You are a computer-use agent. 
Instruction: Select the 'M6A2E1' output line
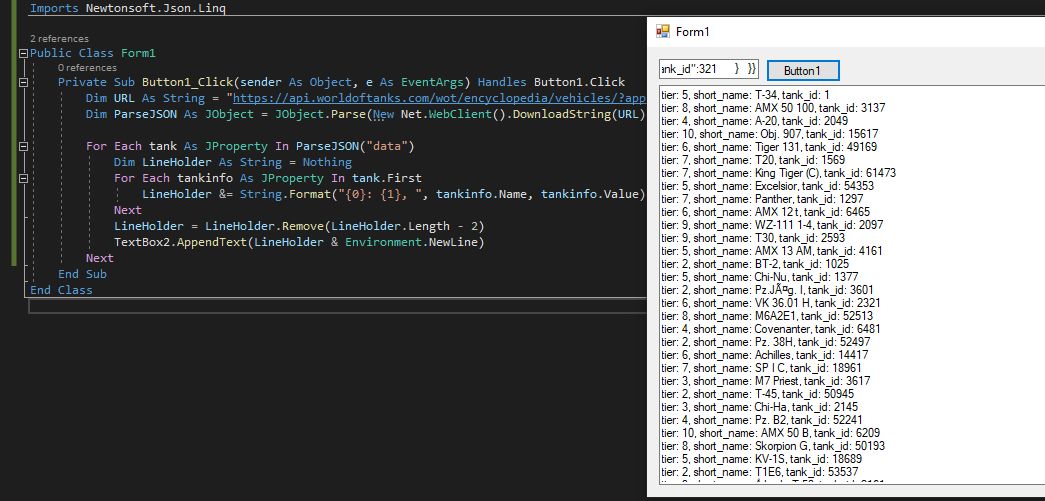[767, 316]
